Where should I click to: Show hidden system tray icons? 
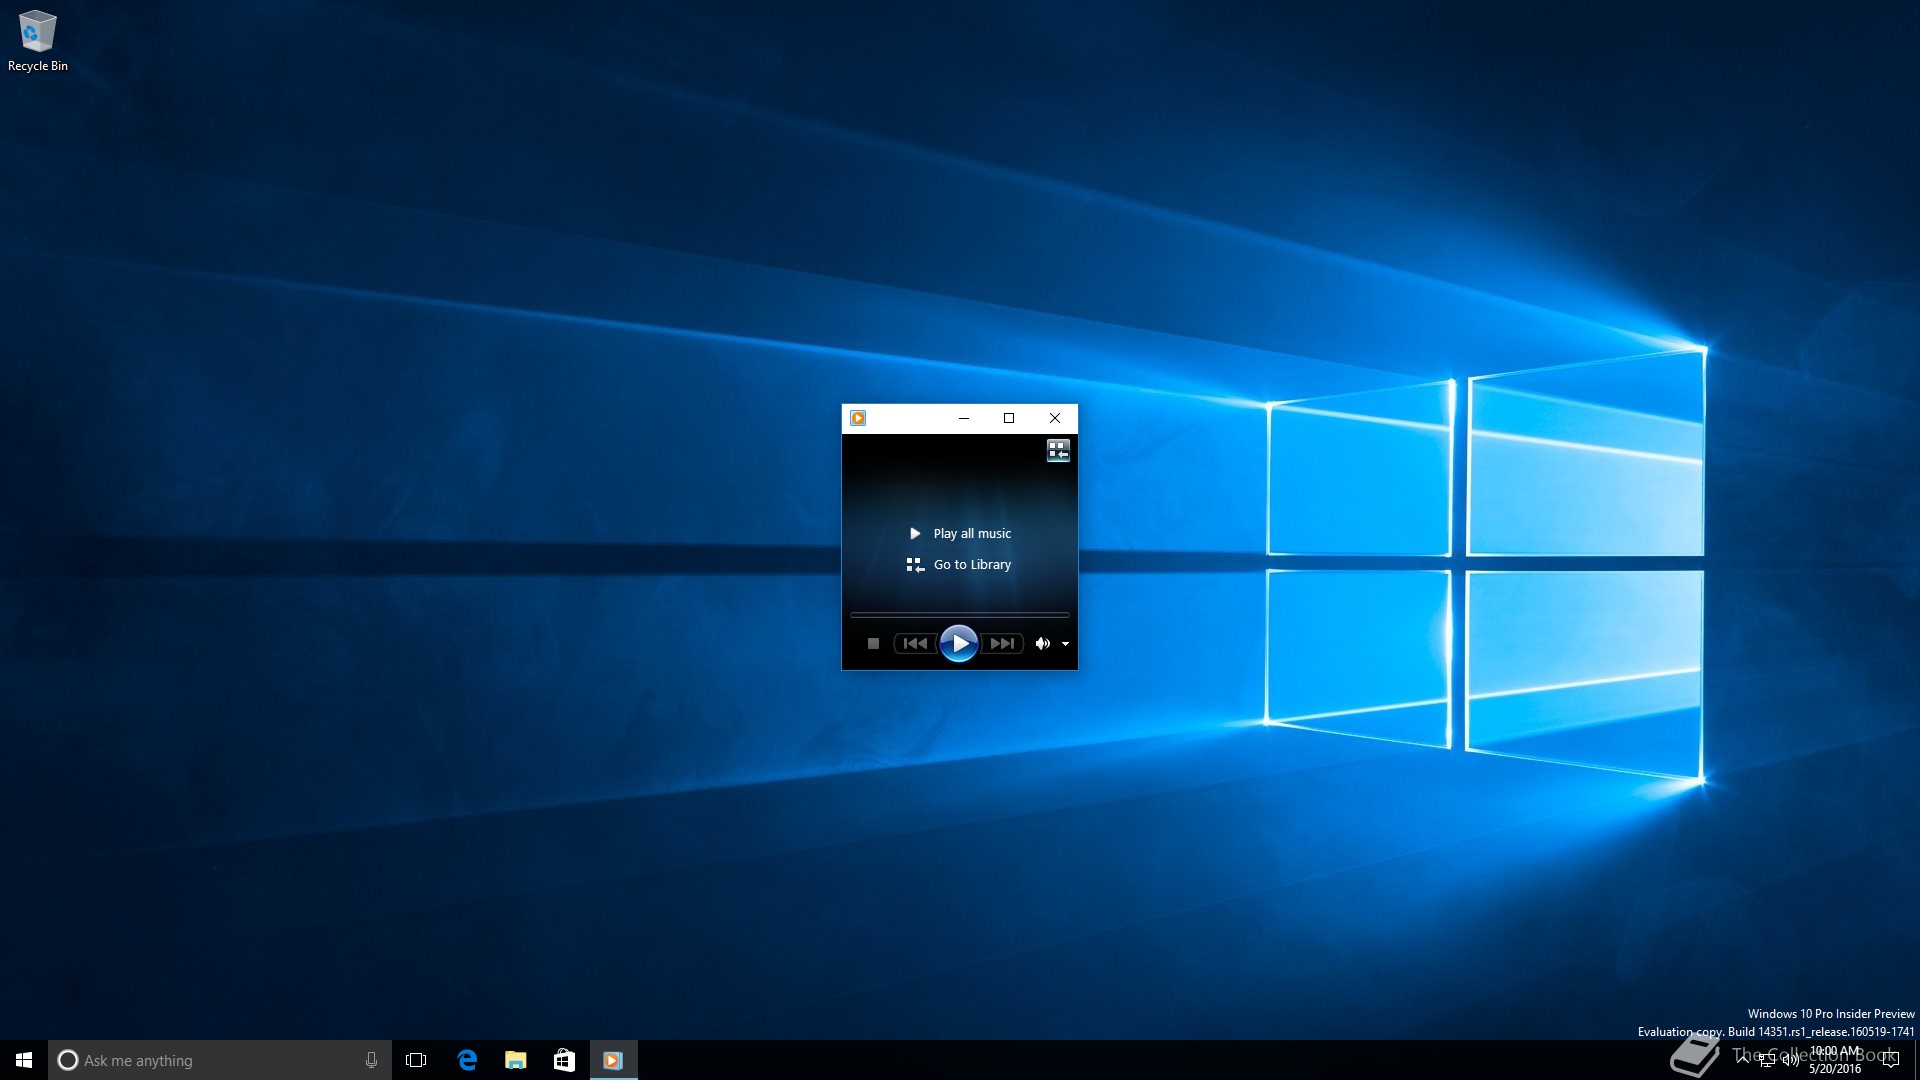click(1743, 1059)
